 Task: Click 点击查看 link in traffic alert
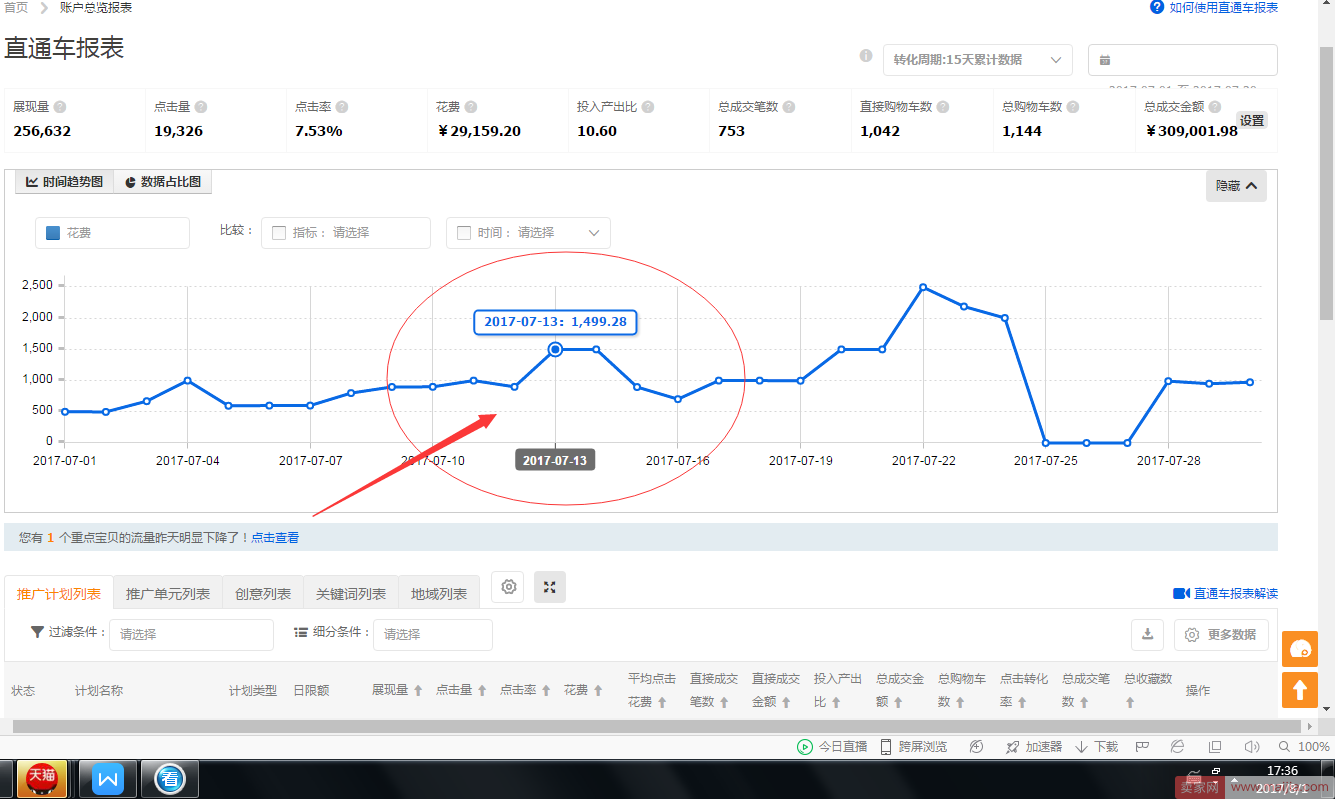coord(275,538)
